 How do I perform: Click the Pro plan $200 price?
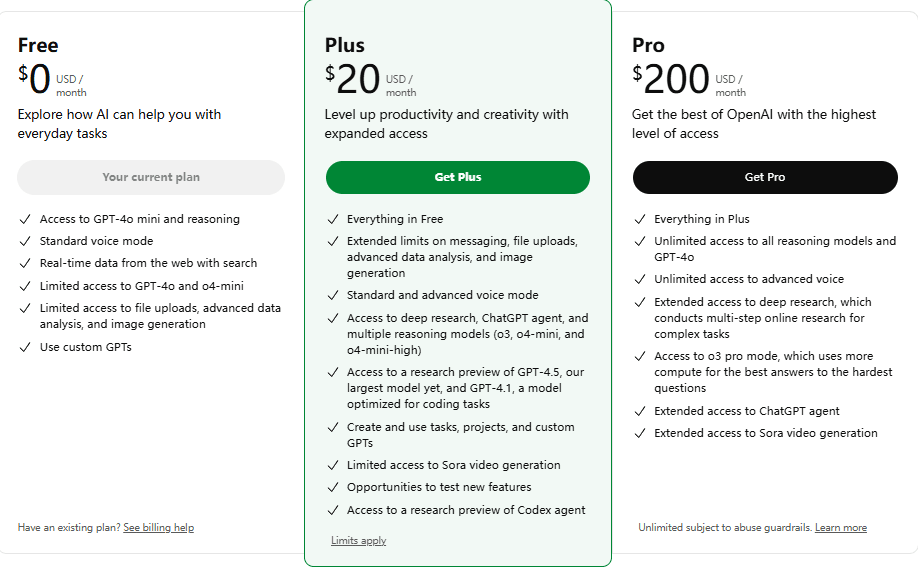point(670,79)
